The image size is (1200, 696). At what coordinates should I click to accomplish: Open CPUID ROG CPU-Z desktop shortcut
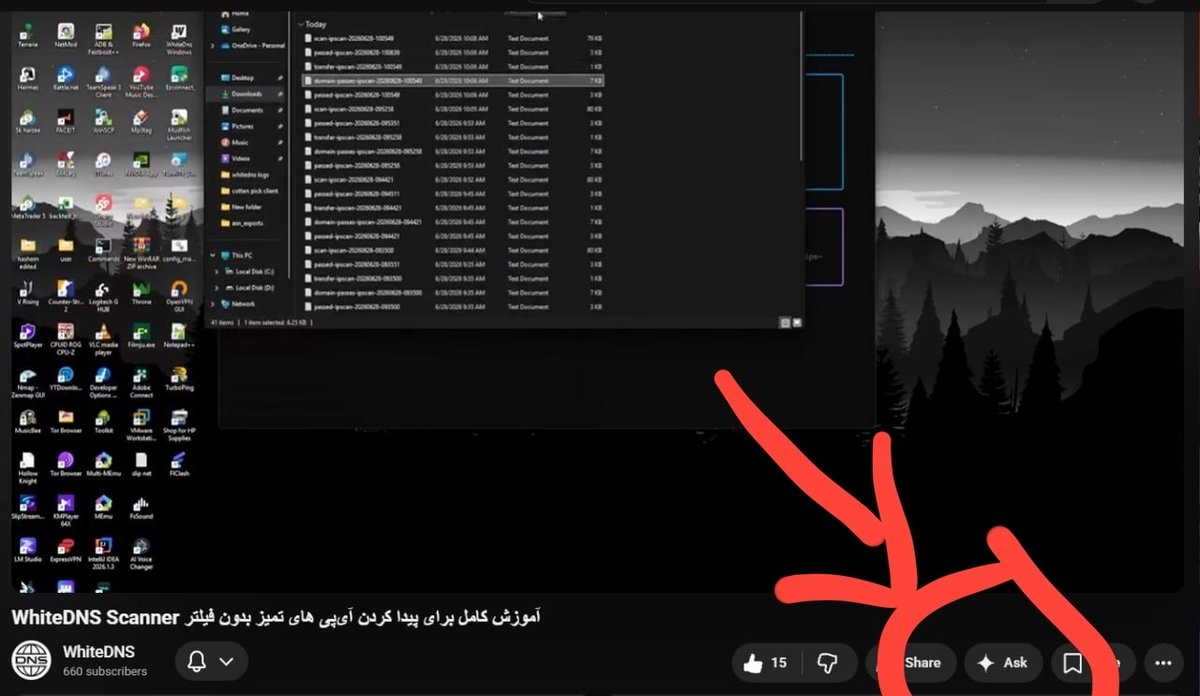(x=66, y=337)
